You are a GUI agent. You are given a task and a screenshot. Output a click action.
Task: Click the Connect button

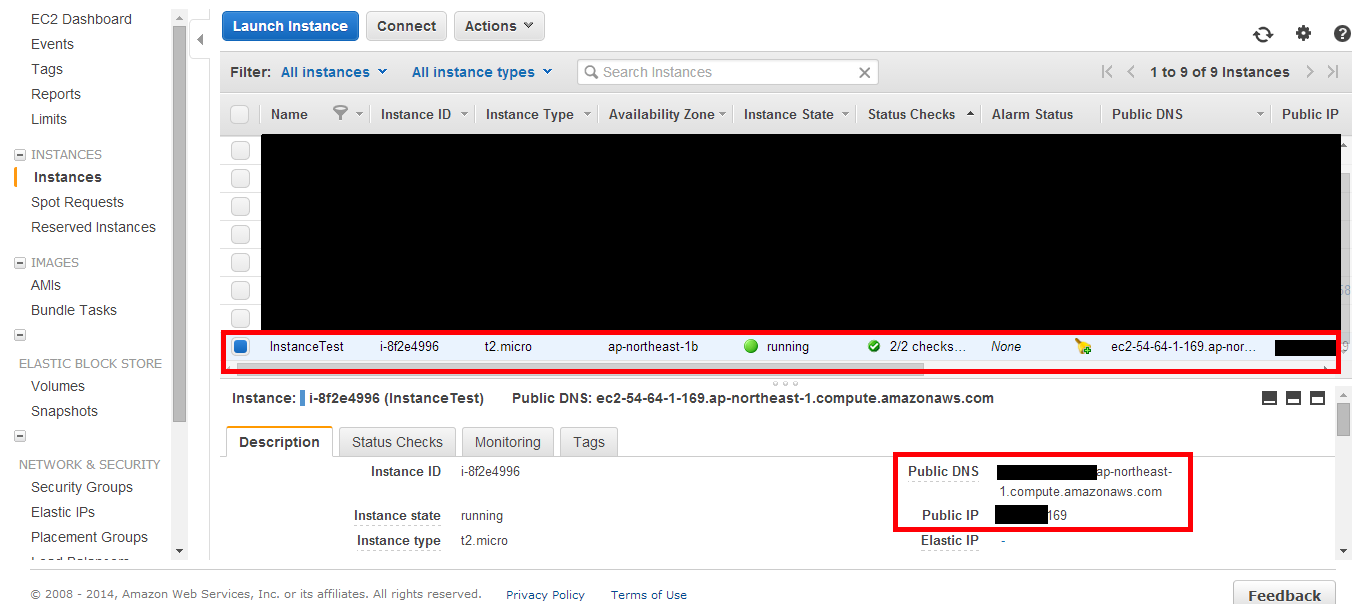tap(406, 26)
